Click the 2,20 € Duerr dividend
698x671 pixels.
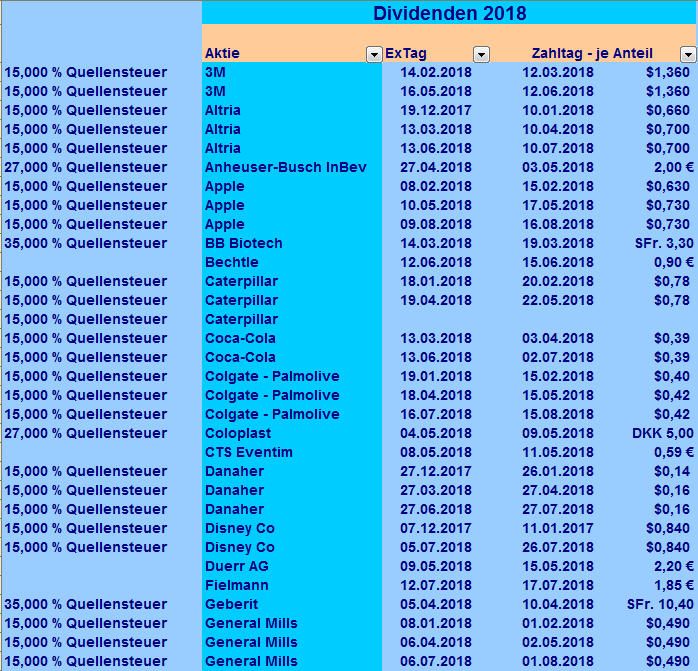tap(674, 566)
